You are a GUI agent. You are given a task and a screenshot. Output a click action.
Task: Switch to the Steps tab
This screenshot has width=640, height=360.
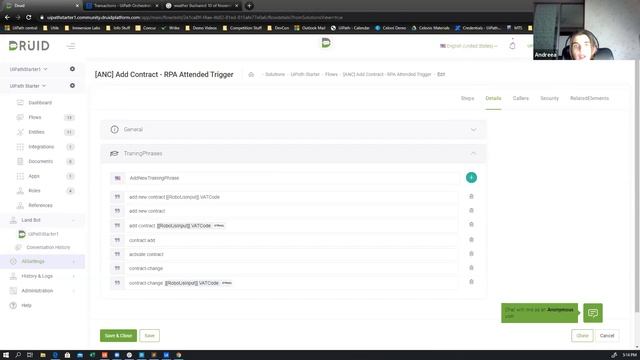click(x=467, y=98)
